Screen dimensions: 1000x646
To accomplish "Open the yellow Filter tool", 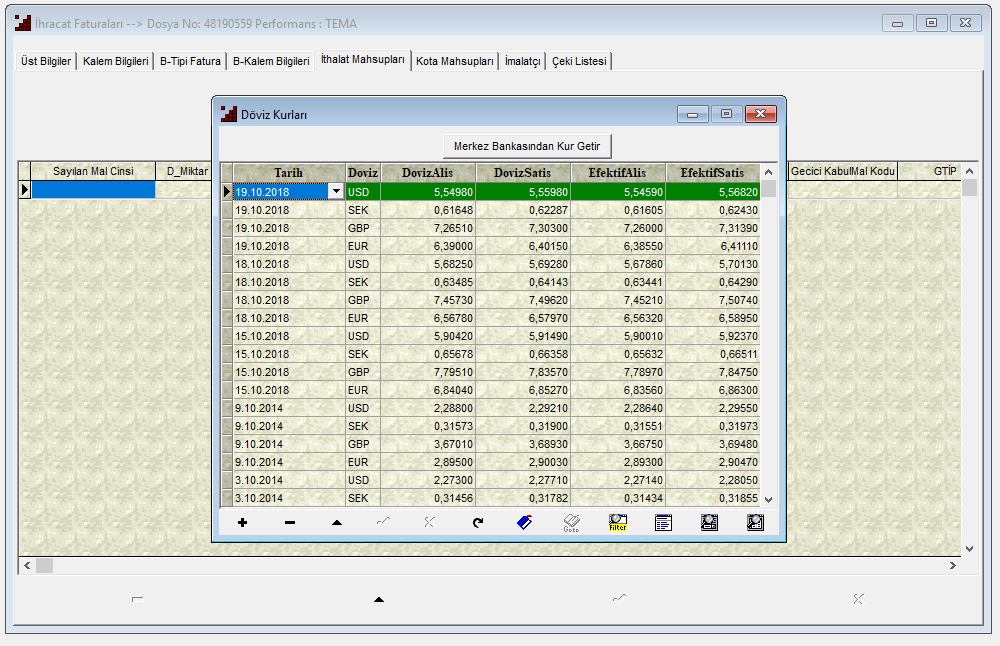I will click(x=618, y=522).
